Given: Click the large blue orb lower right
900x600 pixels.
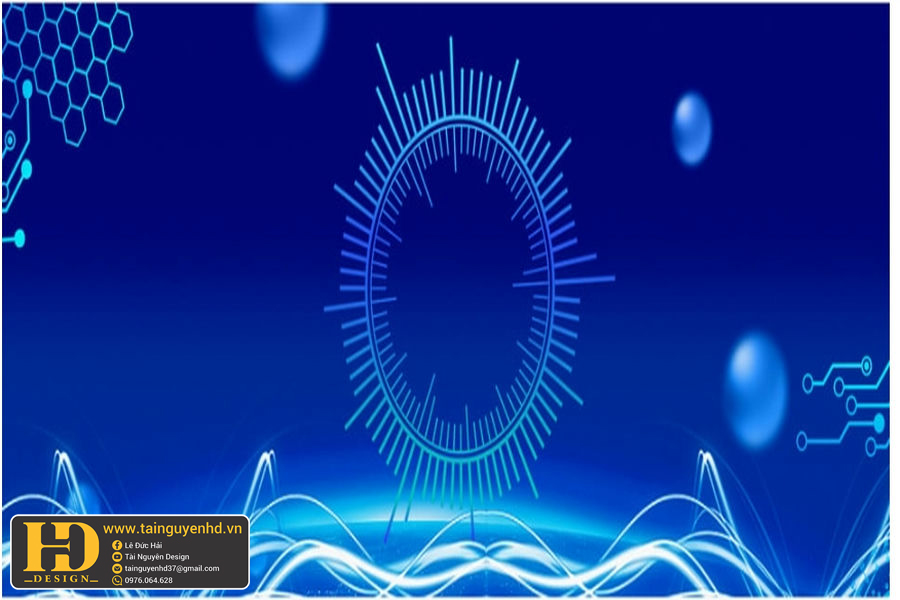Looking at the screenshot, I should click(756, 388).
